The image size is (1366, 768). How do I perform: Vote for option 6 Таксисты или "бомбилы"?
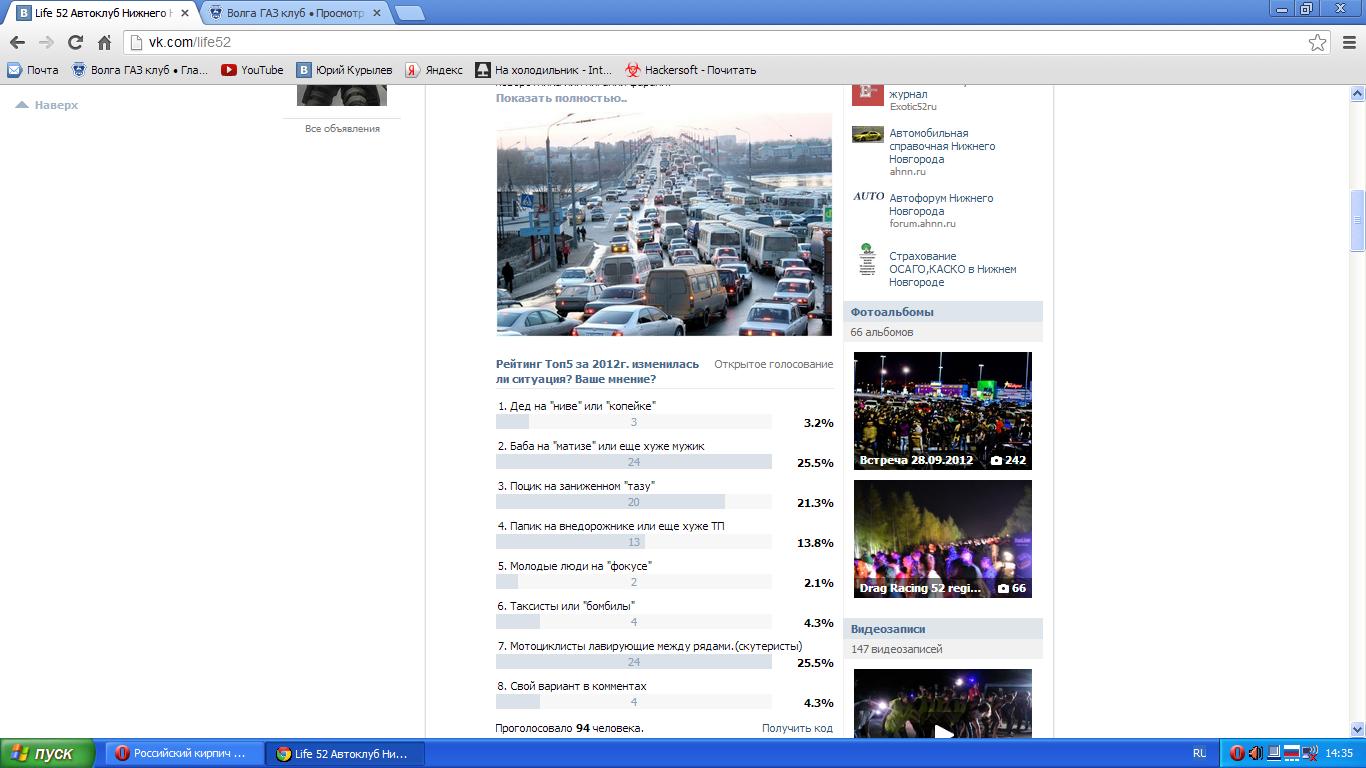tap(572, 606)
